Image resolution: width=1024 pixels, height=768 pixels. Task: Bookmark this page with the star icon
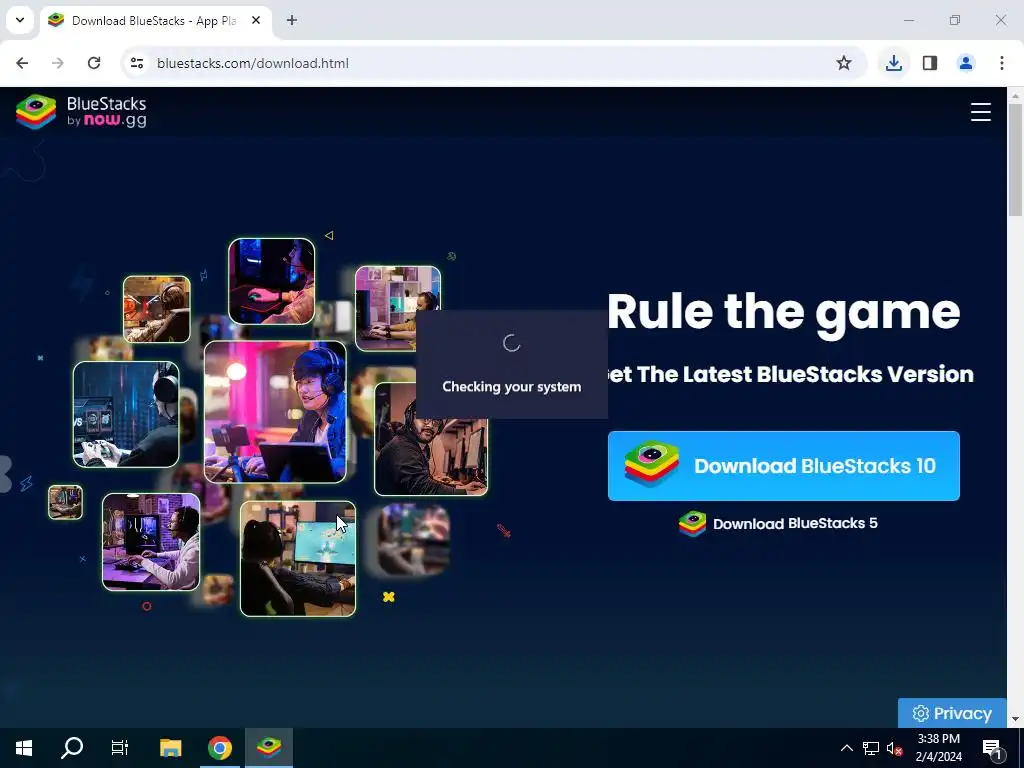click(844, 63)
